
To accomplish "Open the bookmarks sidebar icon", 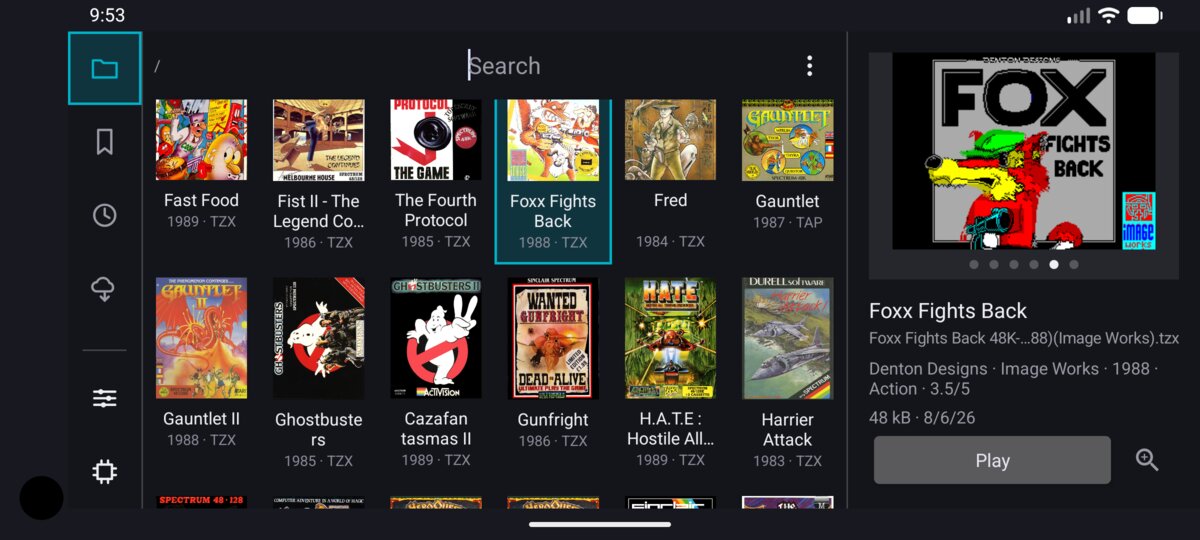I will tap(104, 142).
